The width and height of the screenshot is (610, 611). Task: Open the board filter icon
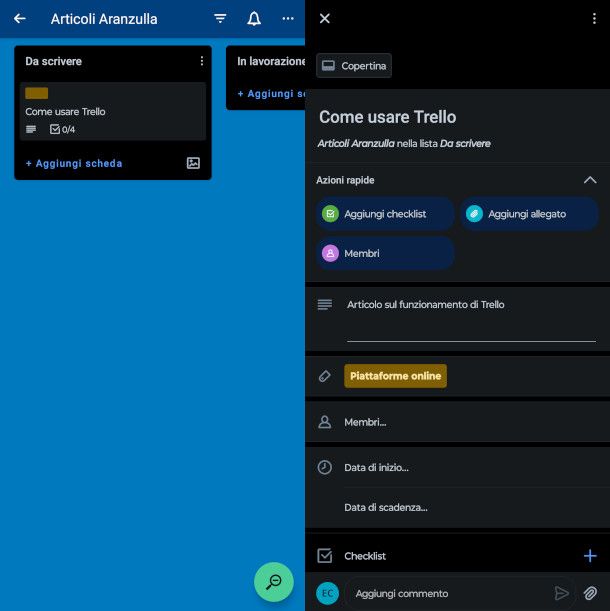pyautogui.click(x=220, y=18)
